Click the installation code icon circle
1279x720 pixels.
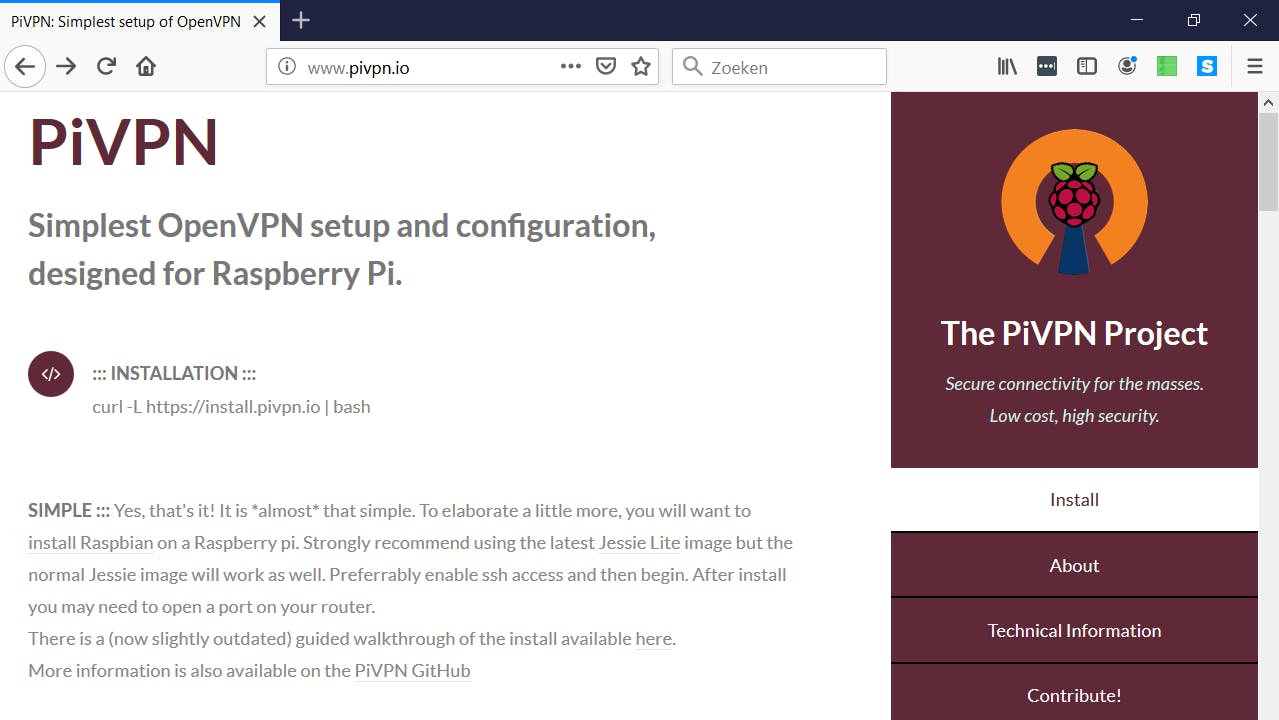tap(51, 374)
